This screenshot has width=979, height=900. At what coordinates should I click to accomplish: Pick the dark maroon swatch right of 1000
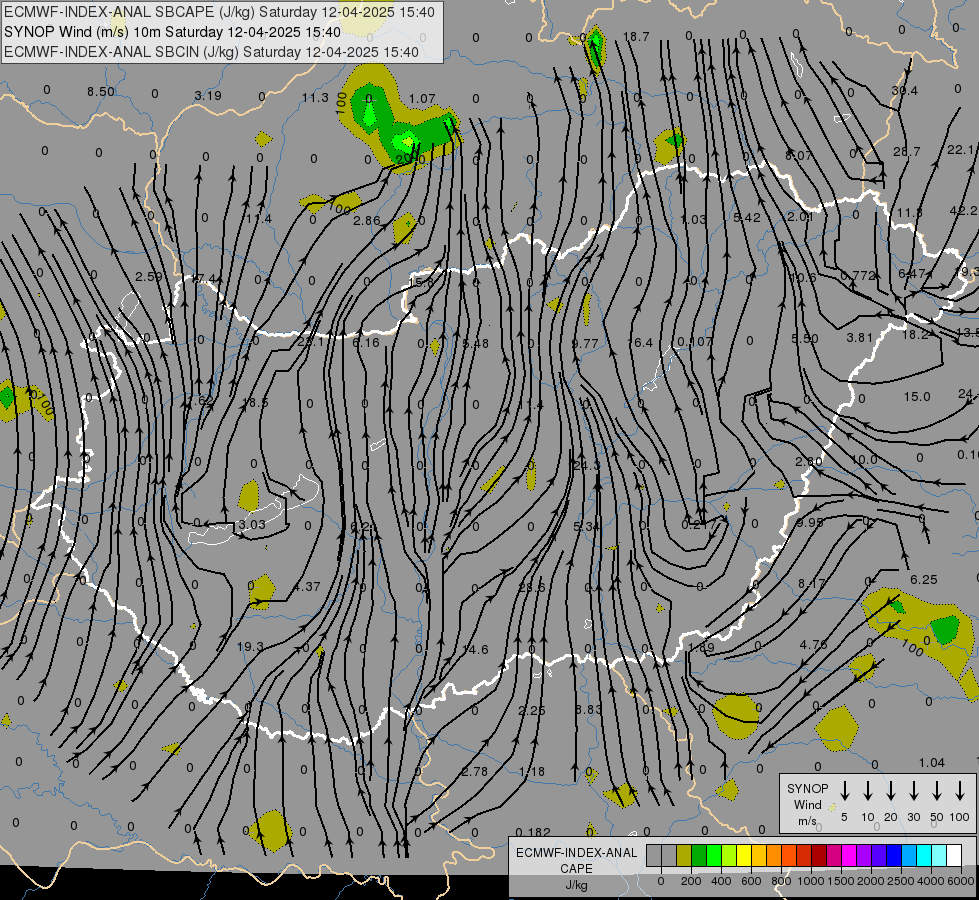(819, 855)
